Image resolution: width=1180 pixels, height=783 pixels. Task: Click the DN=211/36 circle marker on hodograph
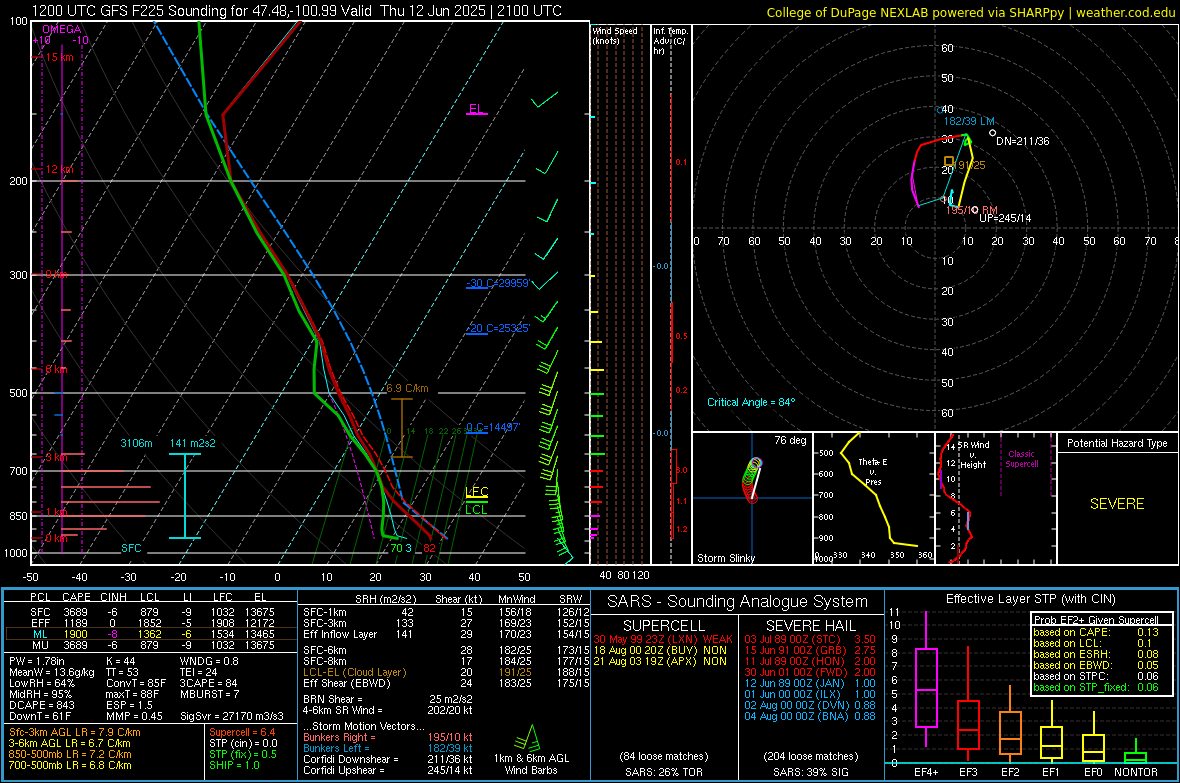point(993,133)
